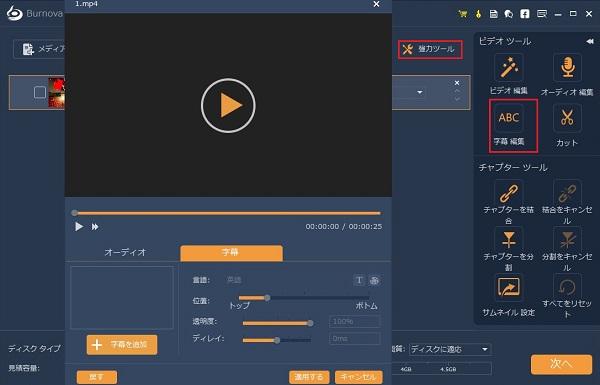This screenshot has width=600, height=385.
Task: Open the ABC subtitle edit (字幕 編集) tool
Action: coord(509,118)
